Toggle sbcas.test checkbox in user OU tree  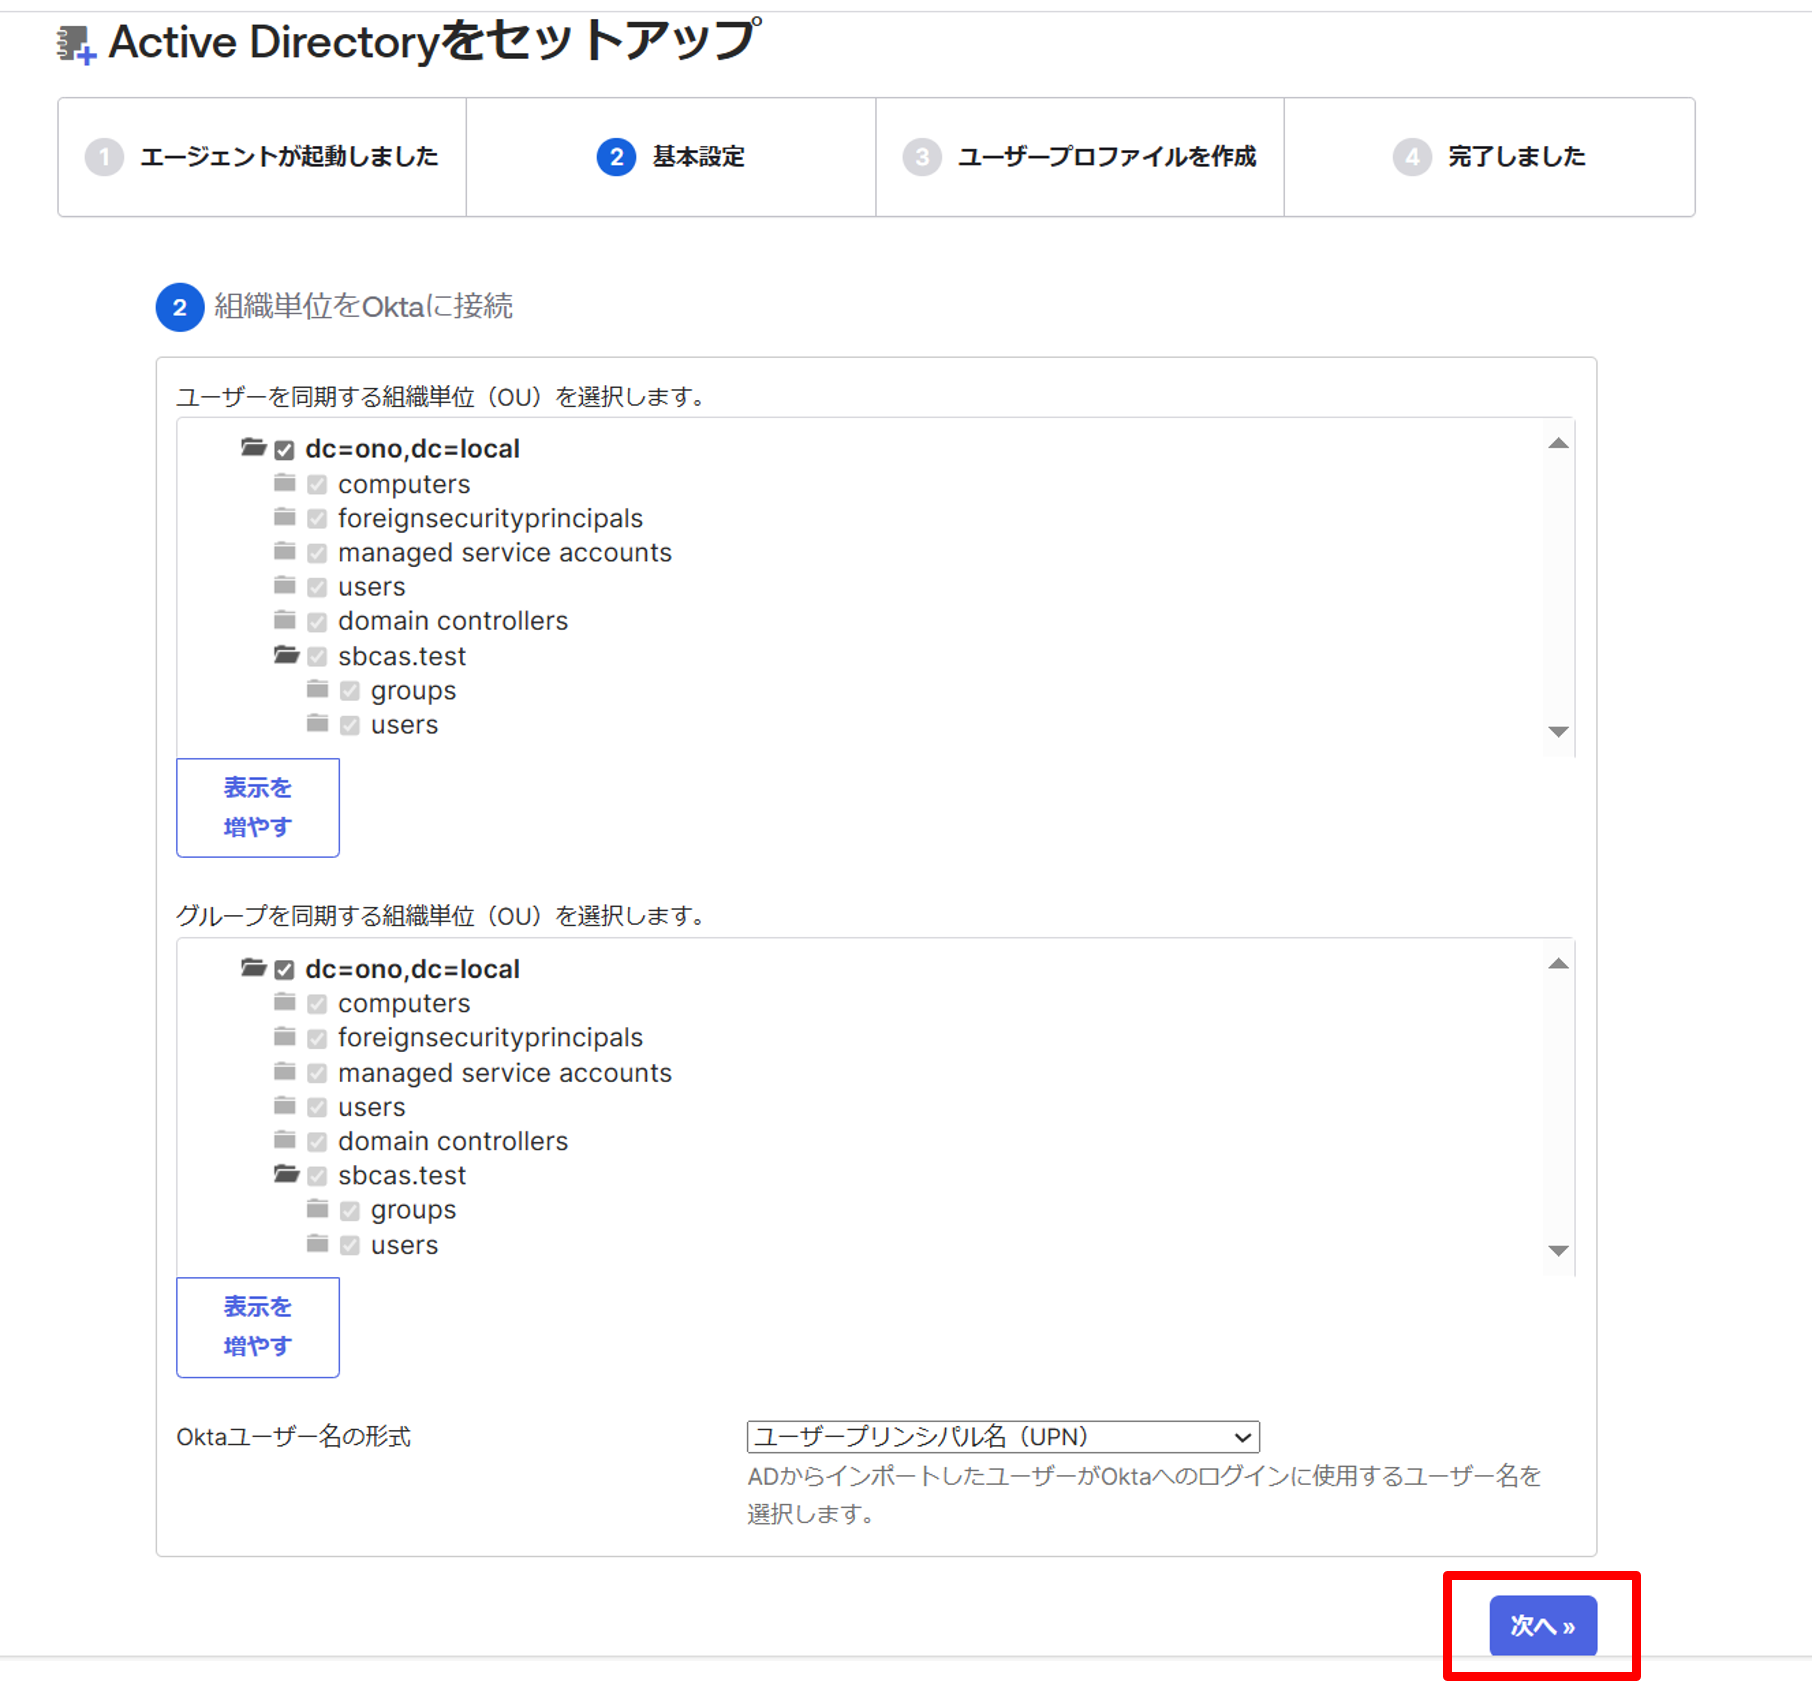[x=317, y=657]
